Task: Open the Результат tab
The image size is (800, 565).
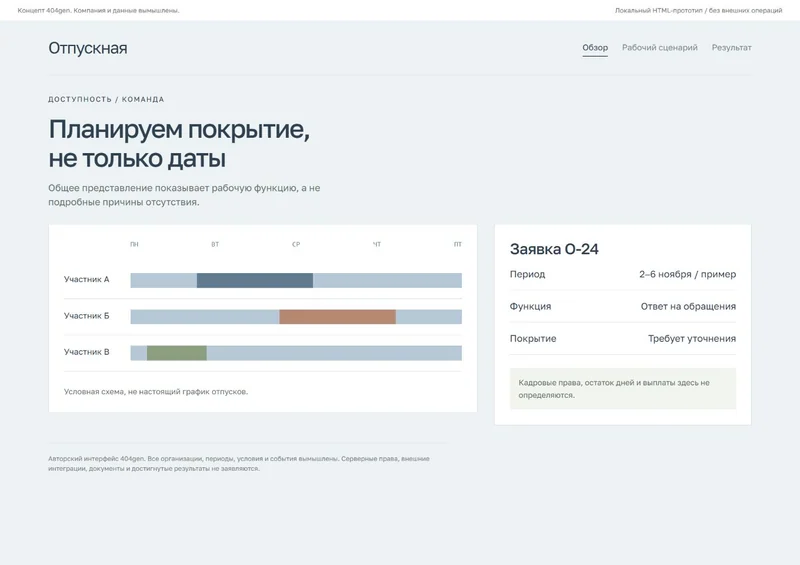Action: pyautogui.click(x=732, y=47)
